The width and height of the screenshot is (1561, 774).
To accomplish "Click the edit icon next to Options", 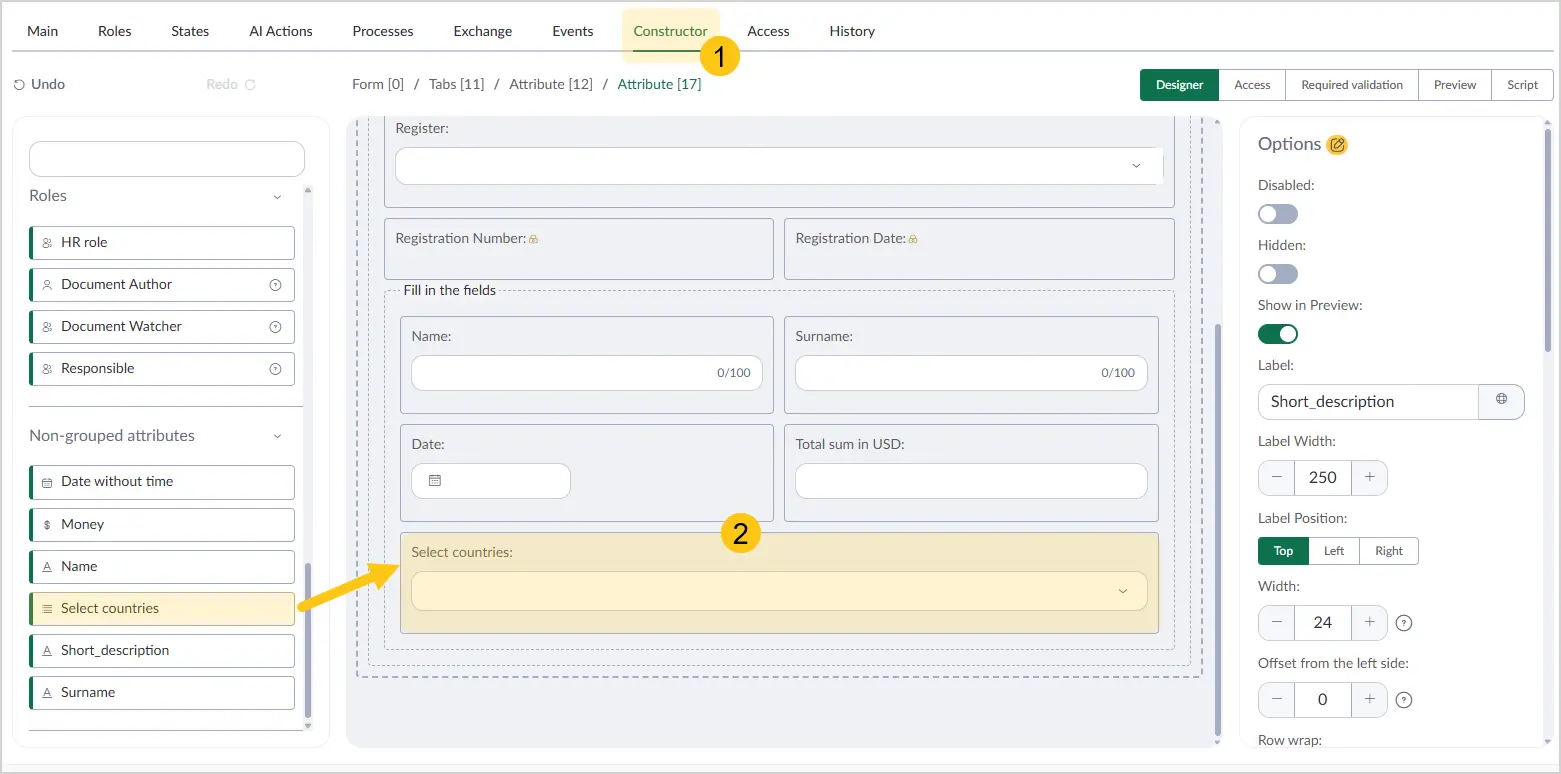I will click(1337, 145).
